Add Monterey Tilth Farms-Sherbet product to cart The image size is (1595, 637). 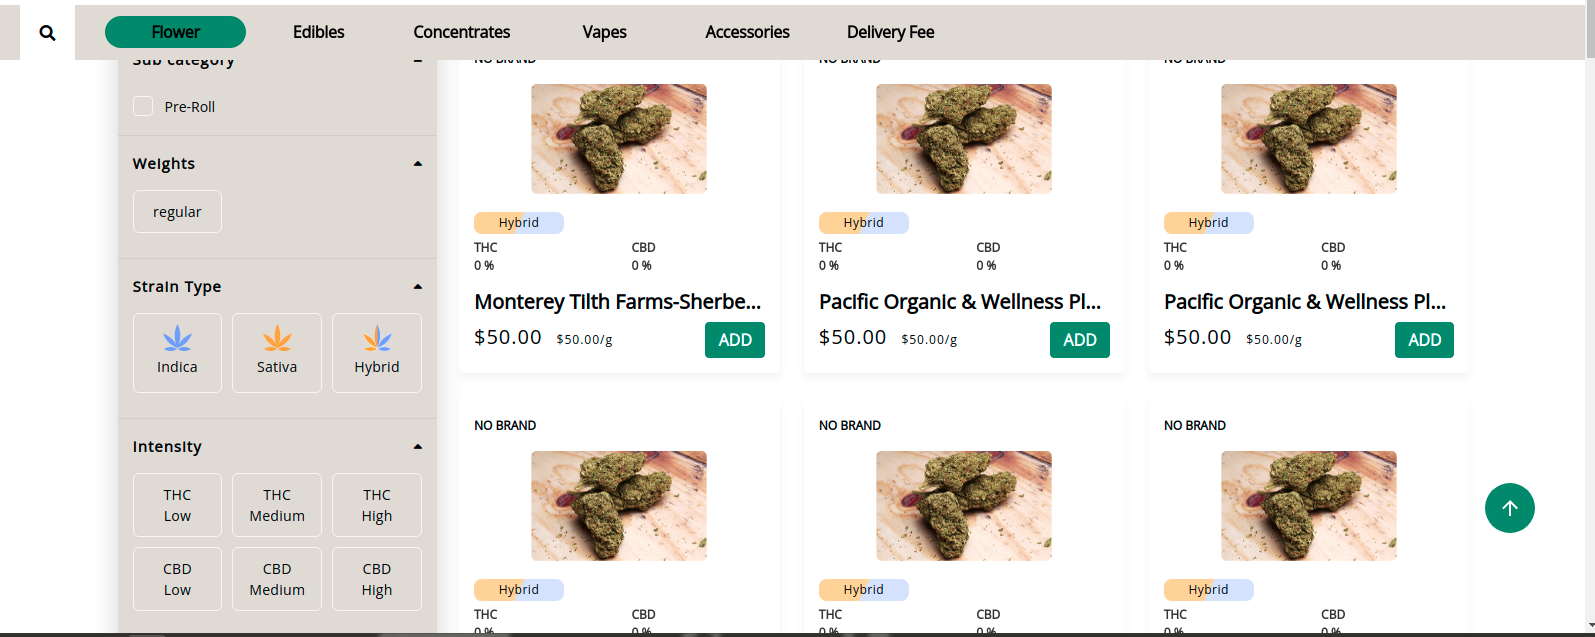click(x=735, y=340)
